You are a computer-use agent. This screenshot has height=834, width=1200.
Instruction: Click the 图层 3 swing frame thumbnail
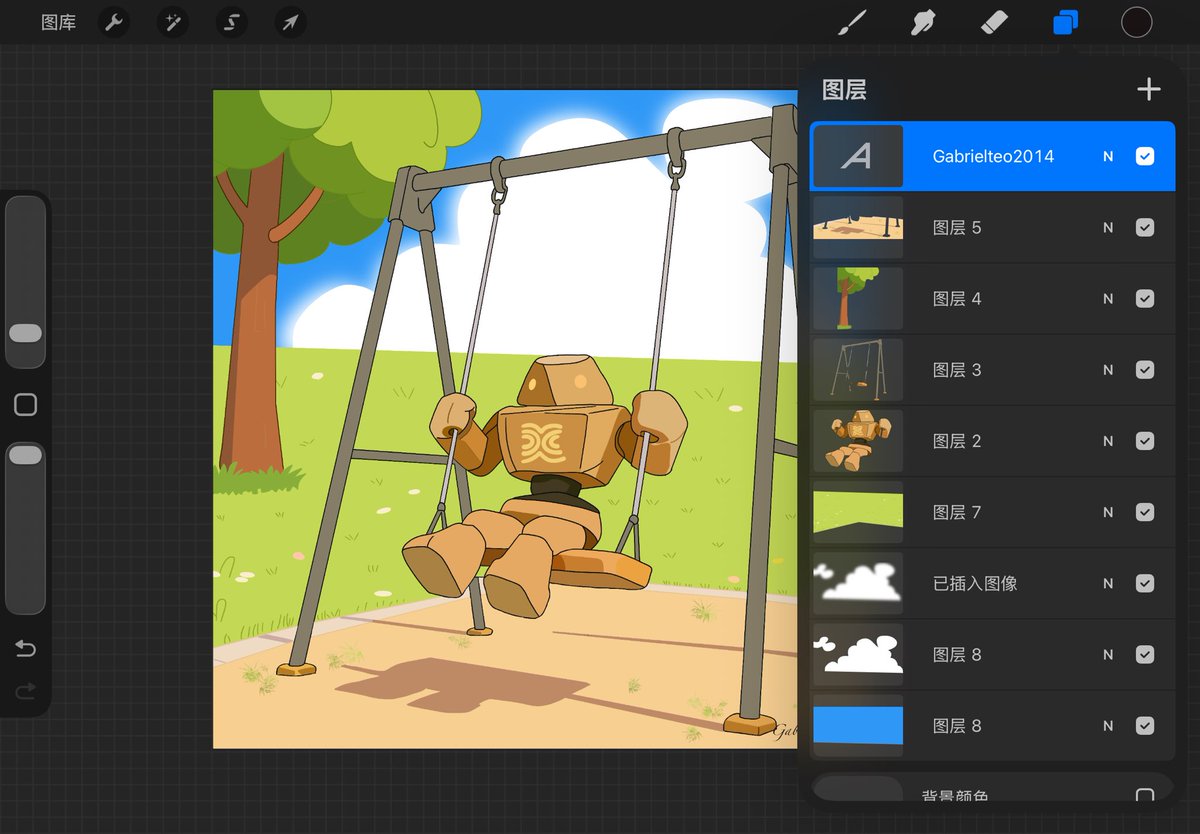pos(858,369)
